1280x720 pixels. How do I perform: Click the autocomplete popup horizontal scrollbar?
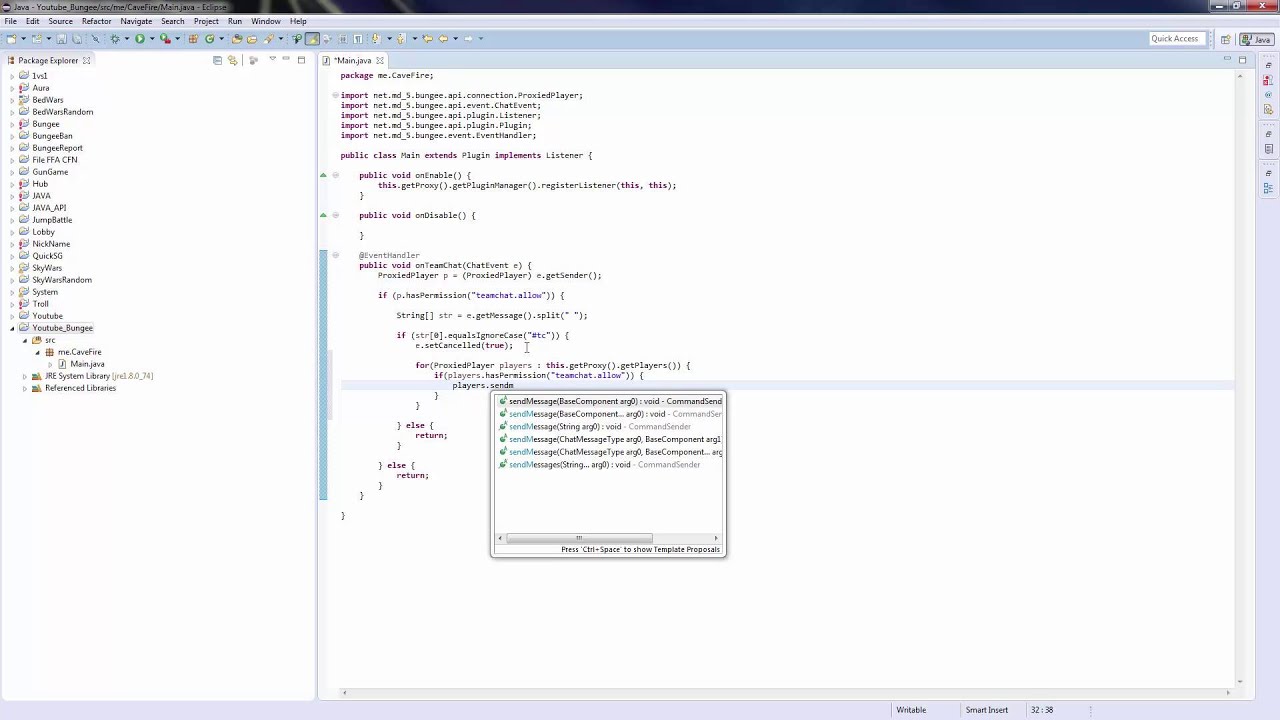coord(578,538)
